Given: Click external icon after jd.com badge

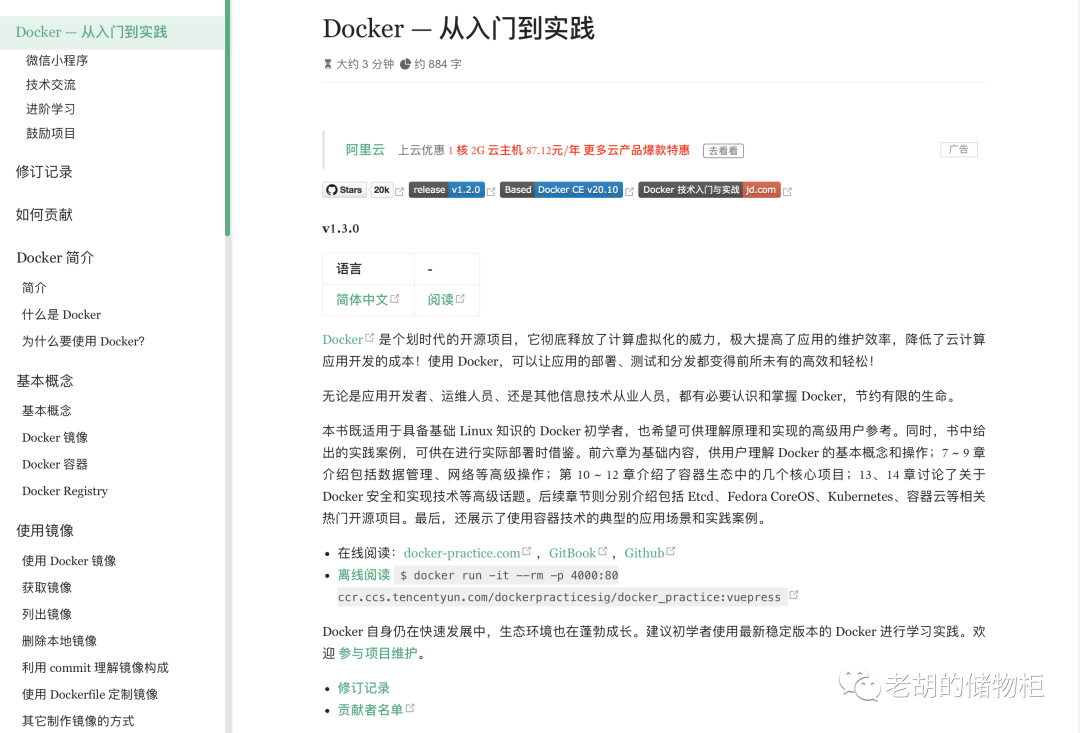Looking at the screenshot, I should [x=787, y=192].
